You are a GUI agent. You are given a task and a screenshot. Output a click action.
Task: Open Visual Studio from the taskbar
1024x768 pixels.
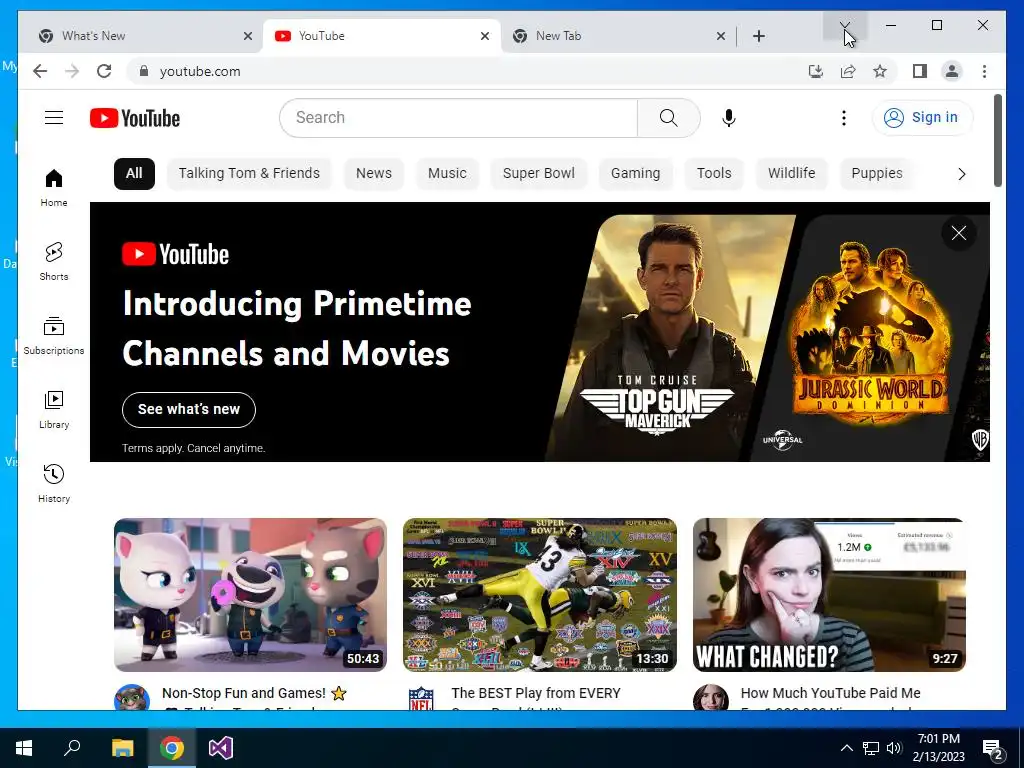point(221,748)
